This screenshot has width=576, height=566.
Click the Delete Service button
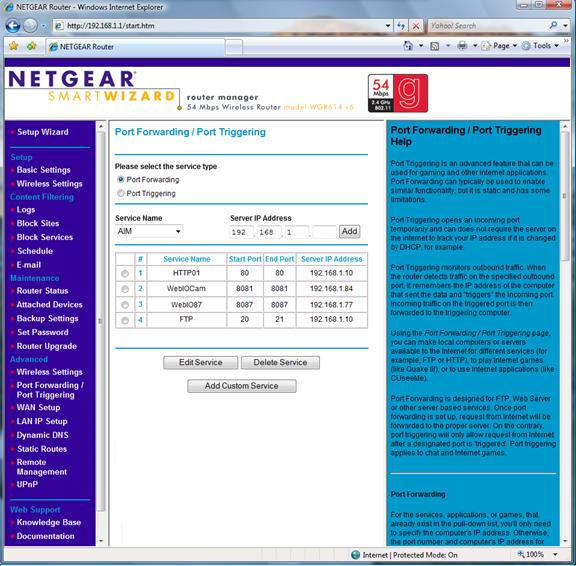pyautogui.click(x=280, y=363)
